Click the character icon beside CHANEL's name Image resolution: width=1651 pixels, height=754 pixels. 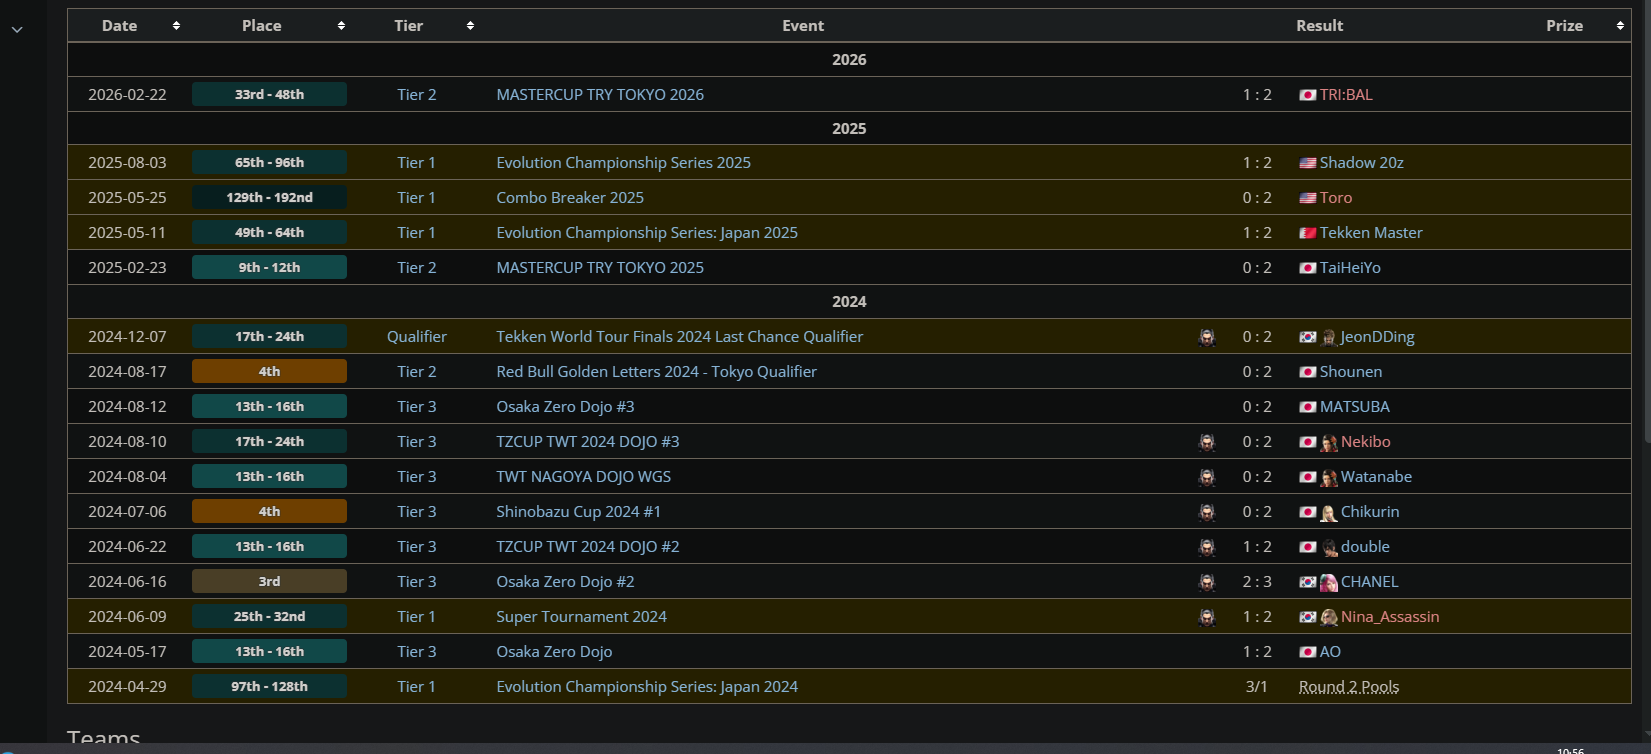tap(1329, 582)
